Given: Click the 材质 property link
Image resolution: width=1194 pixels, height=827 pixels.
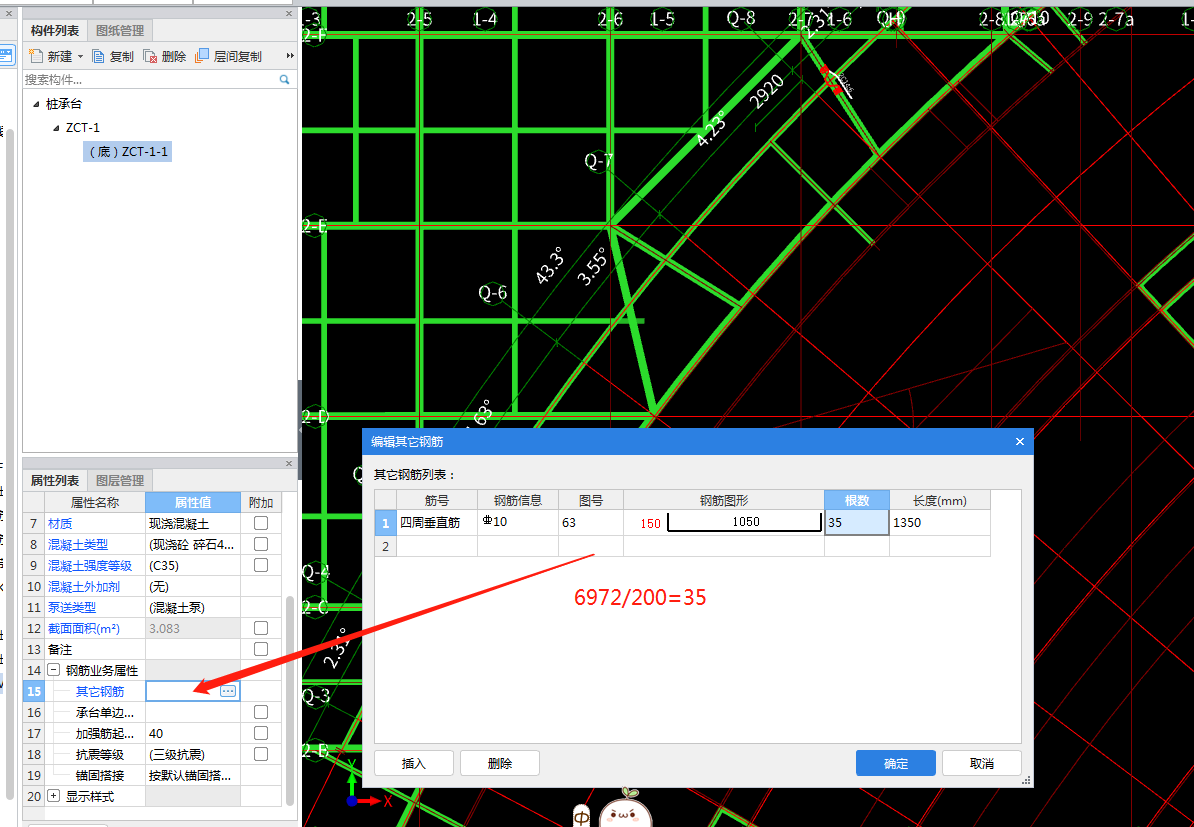Looking at the screenshot, I should 60,524.
